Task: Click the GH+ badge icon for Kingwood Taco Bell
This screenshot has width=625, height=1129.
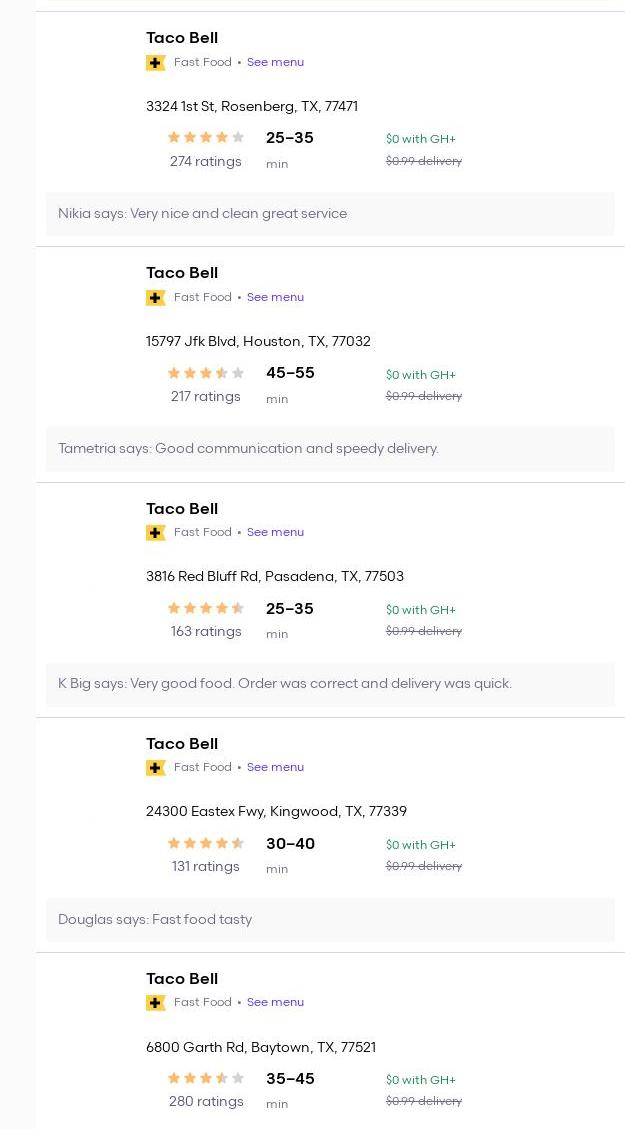Action: pos(155,768)
